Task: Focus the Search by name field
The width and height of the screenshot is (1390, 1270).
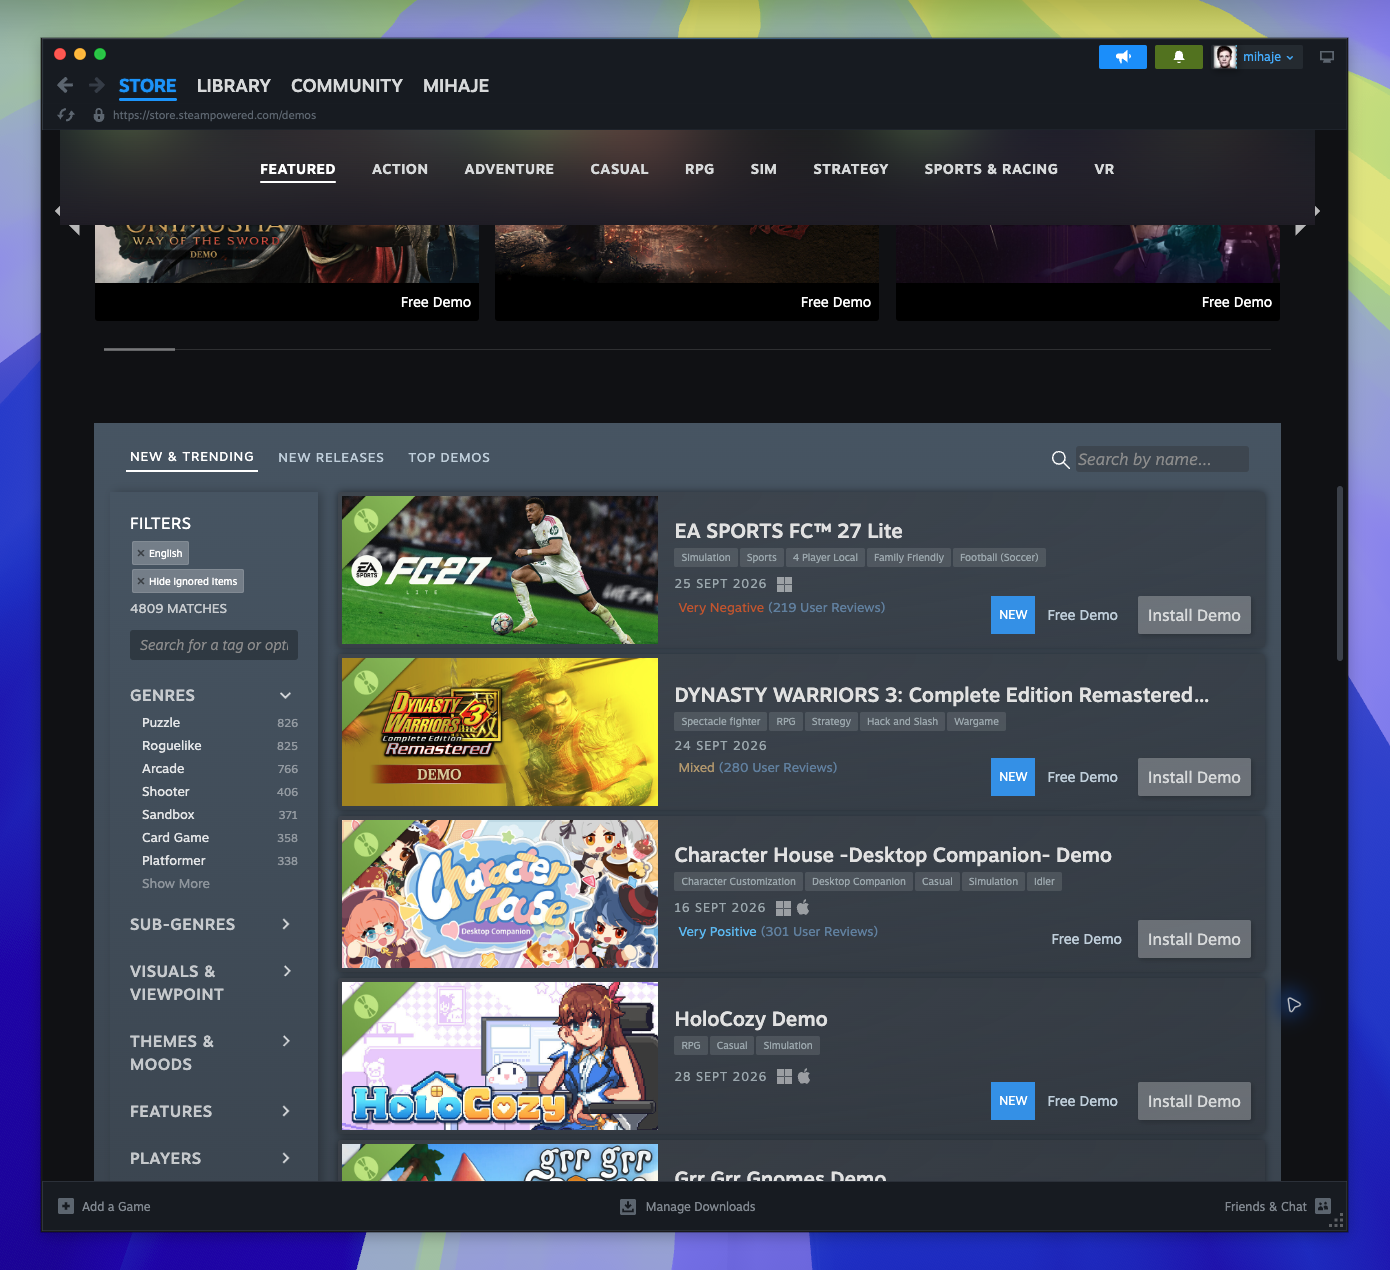Action: (1162, 459)
